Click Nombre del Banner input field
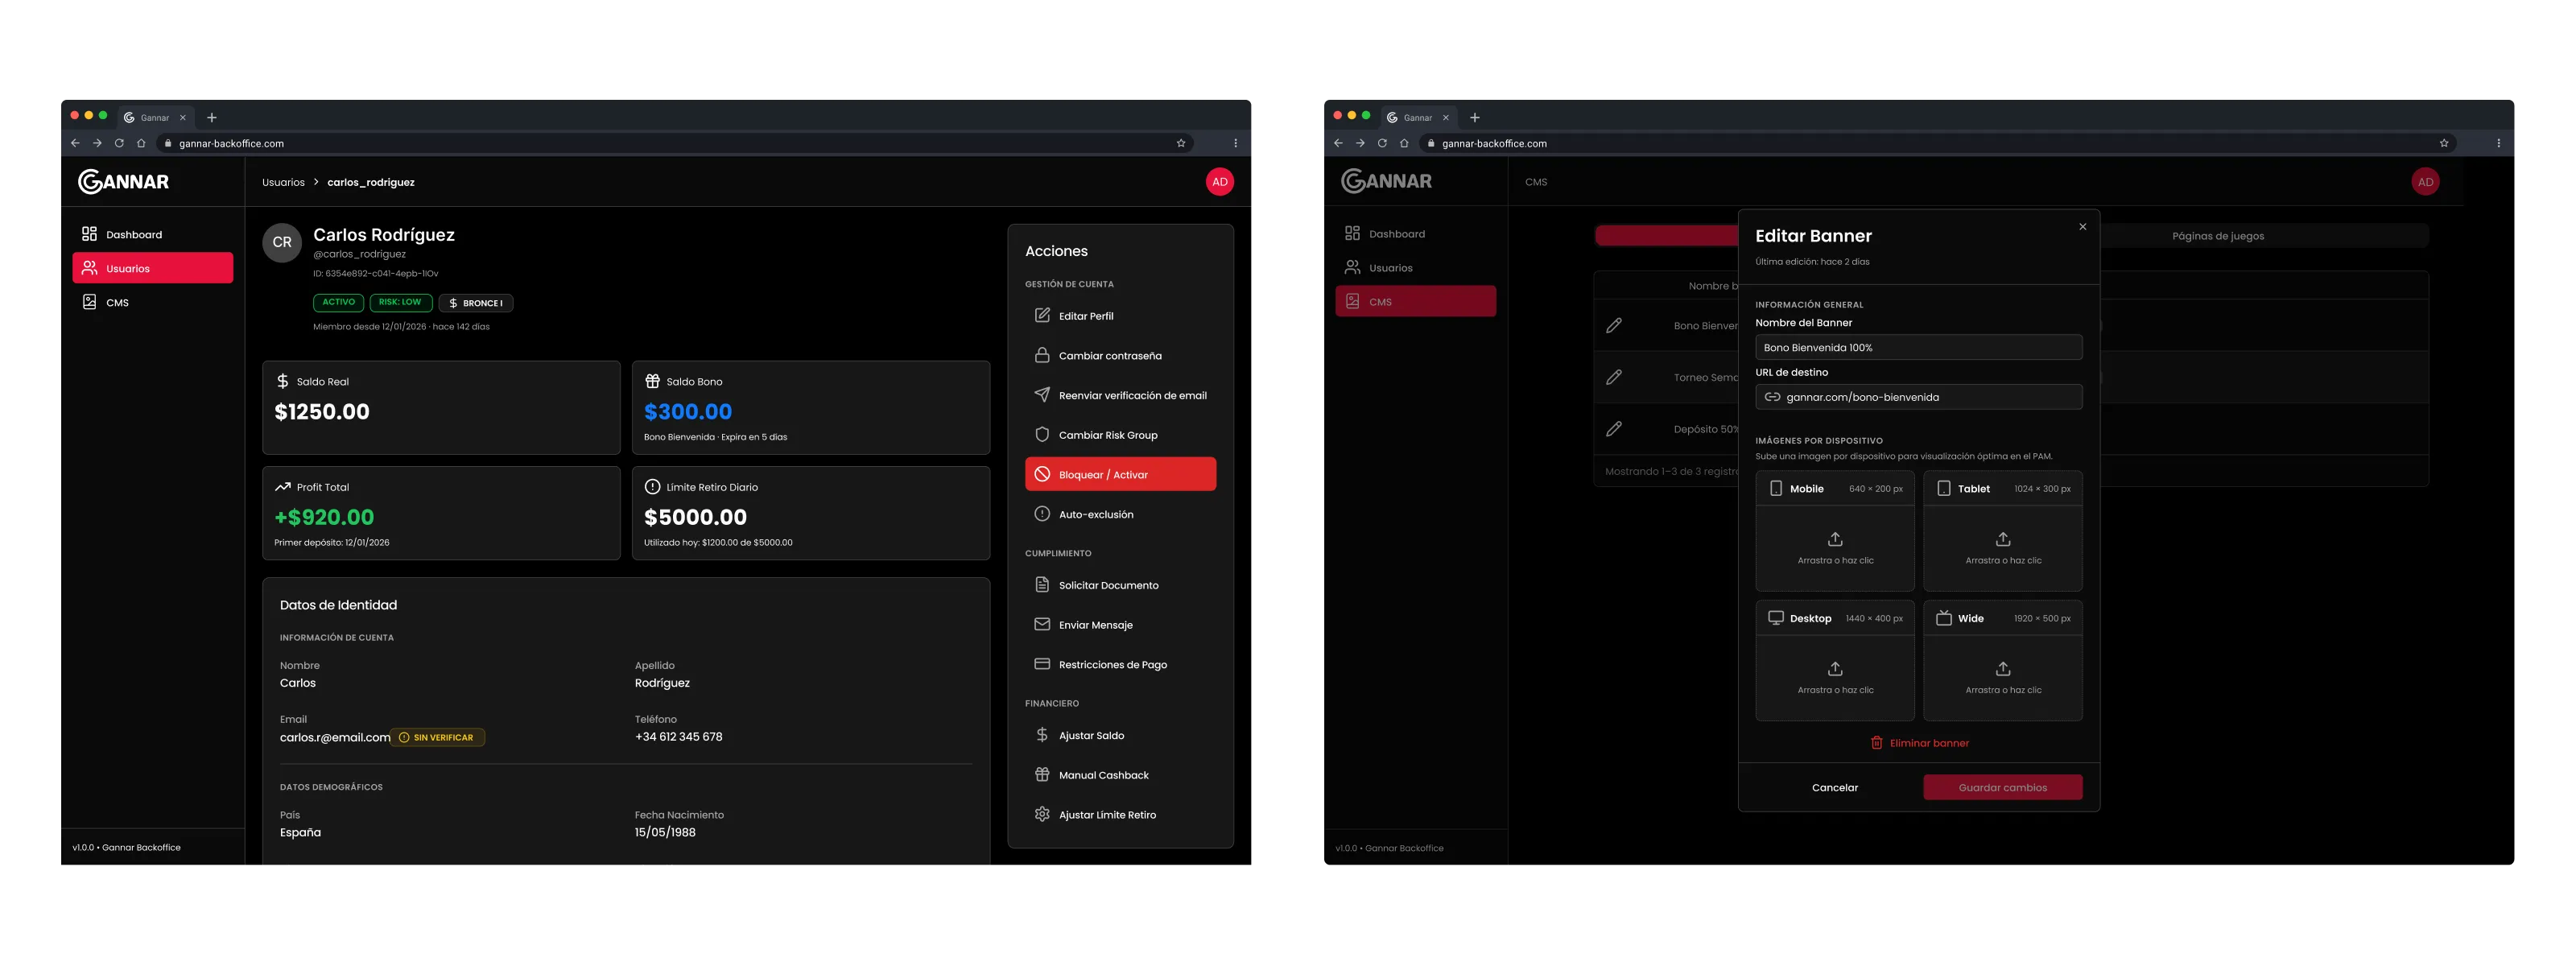 [x=1918, y=348]
